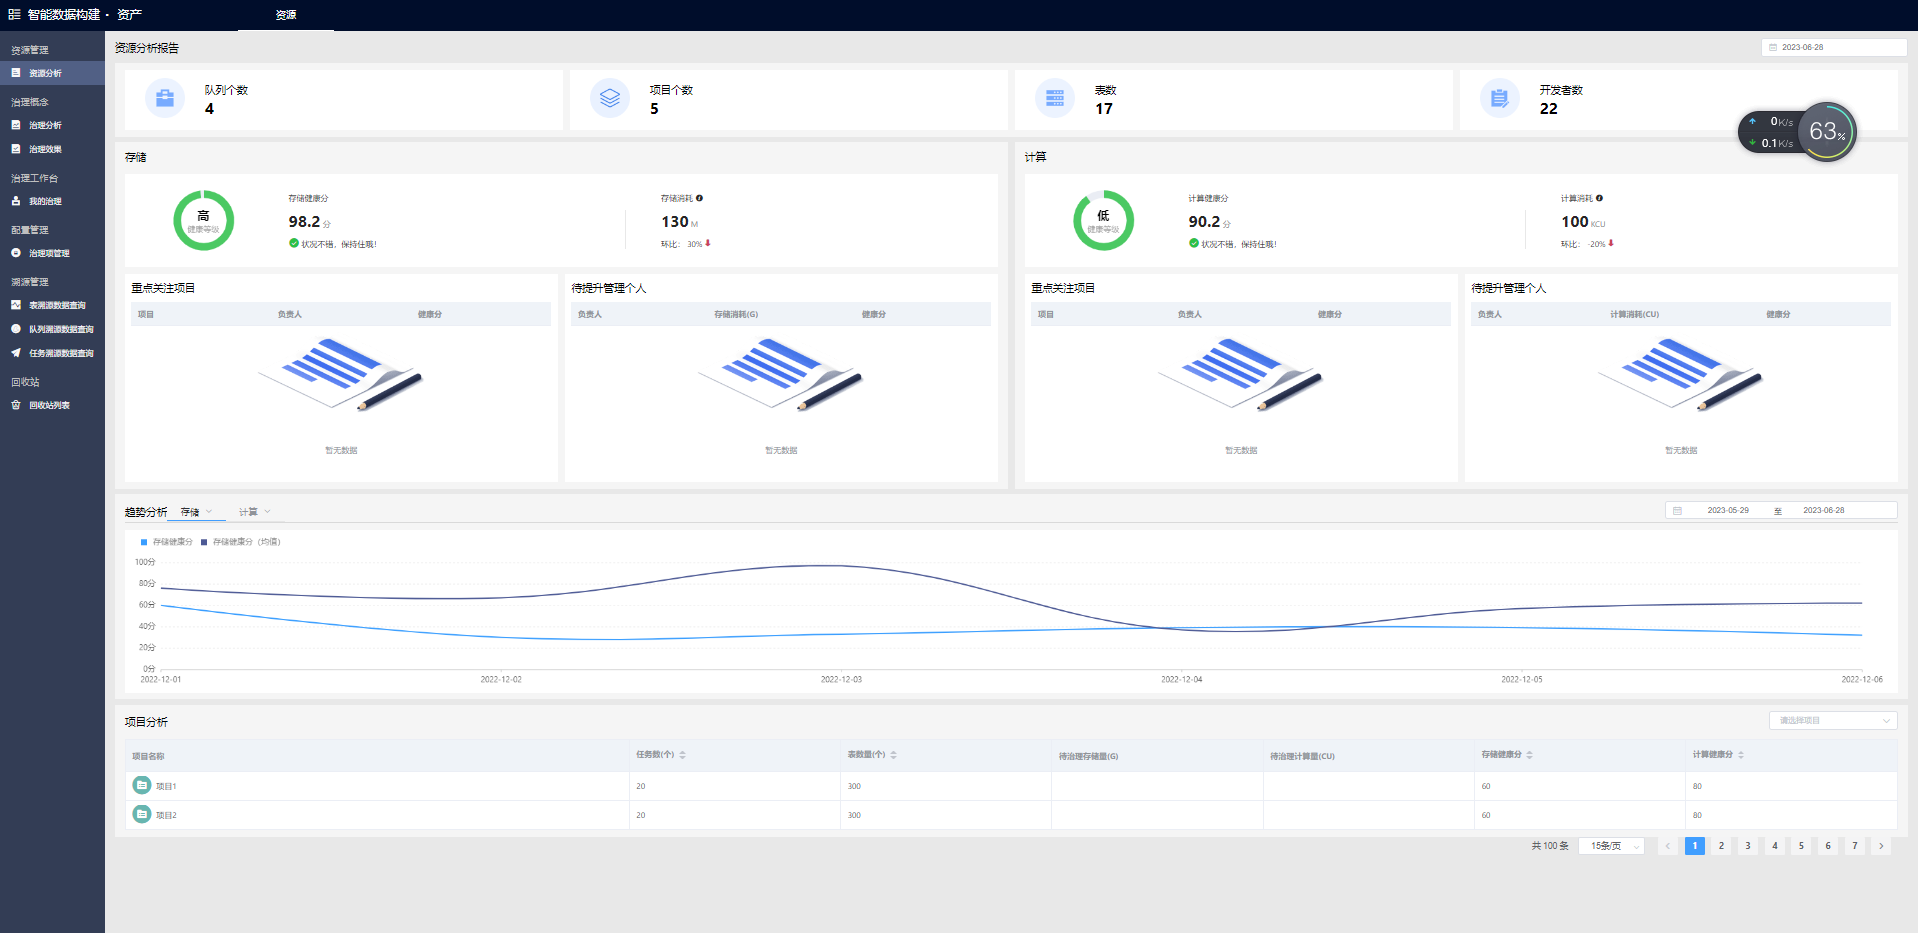
Task: Open the 15条/页 page size dropdown
Action: click(1611, 846)
